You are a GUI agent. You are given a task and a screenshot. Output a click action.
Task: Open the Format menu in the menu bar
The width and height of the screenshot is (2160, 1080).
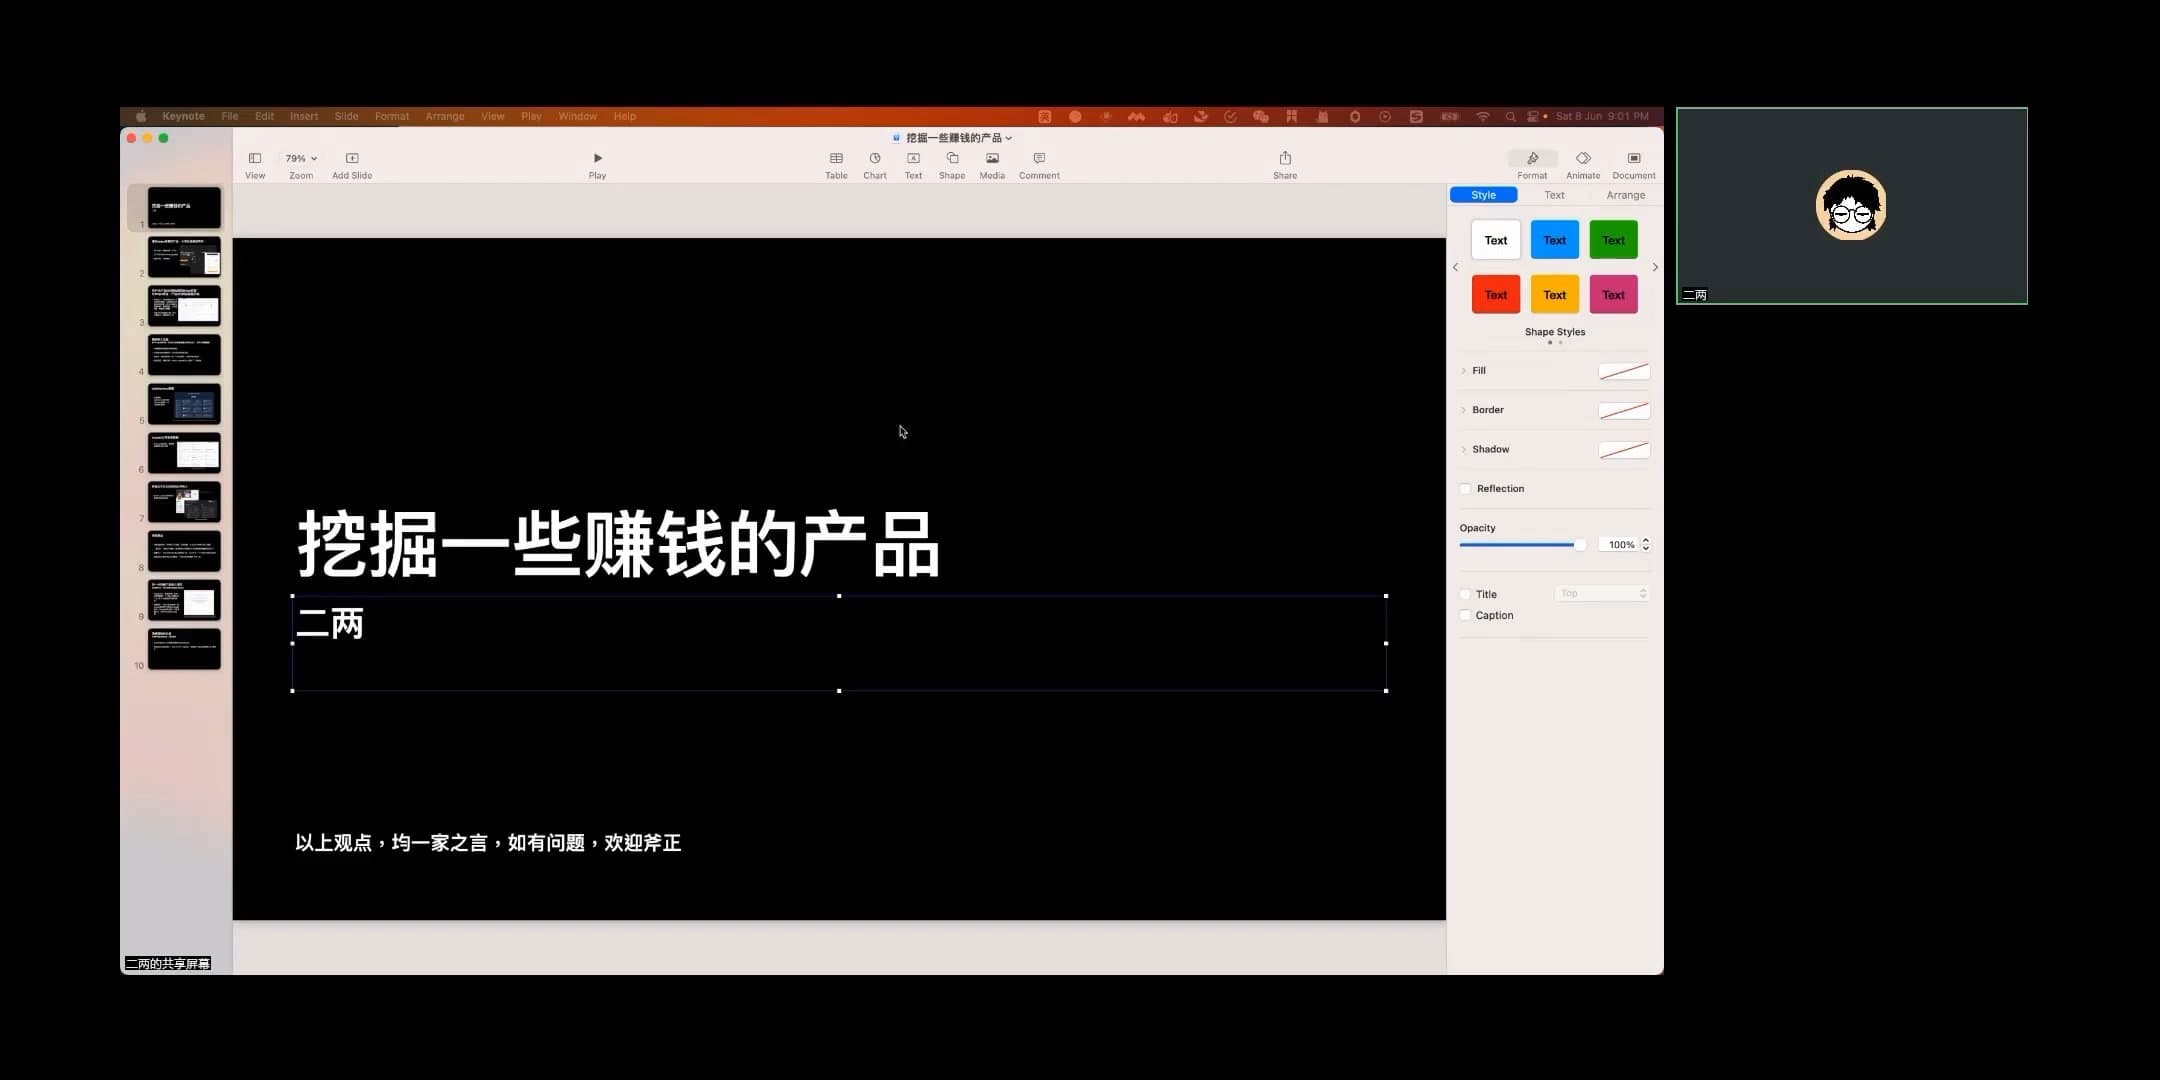[x=391, y=116]
